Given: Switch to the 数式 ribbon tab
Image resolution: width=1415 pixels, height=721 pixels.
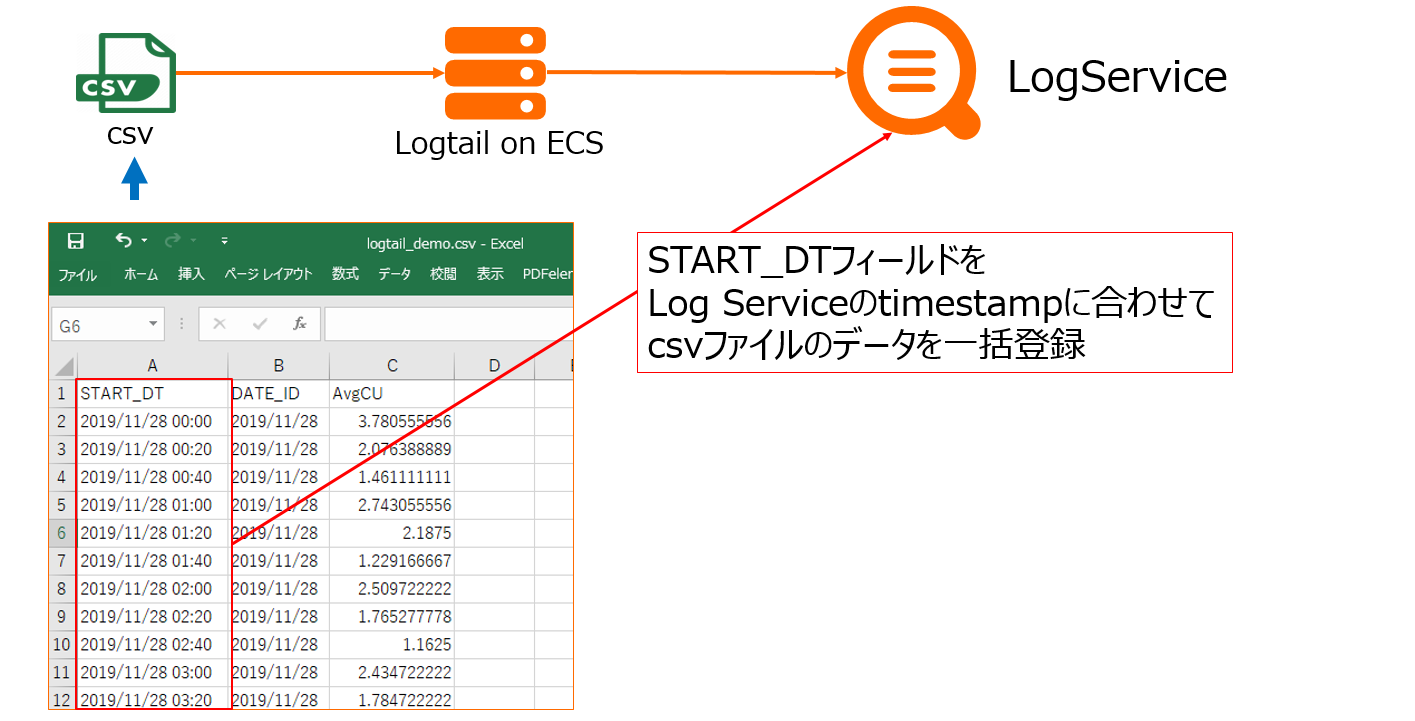Looking at the screenshot, I should click(x=345, y=274).
